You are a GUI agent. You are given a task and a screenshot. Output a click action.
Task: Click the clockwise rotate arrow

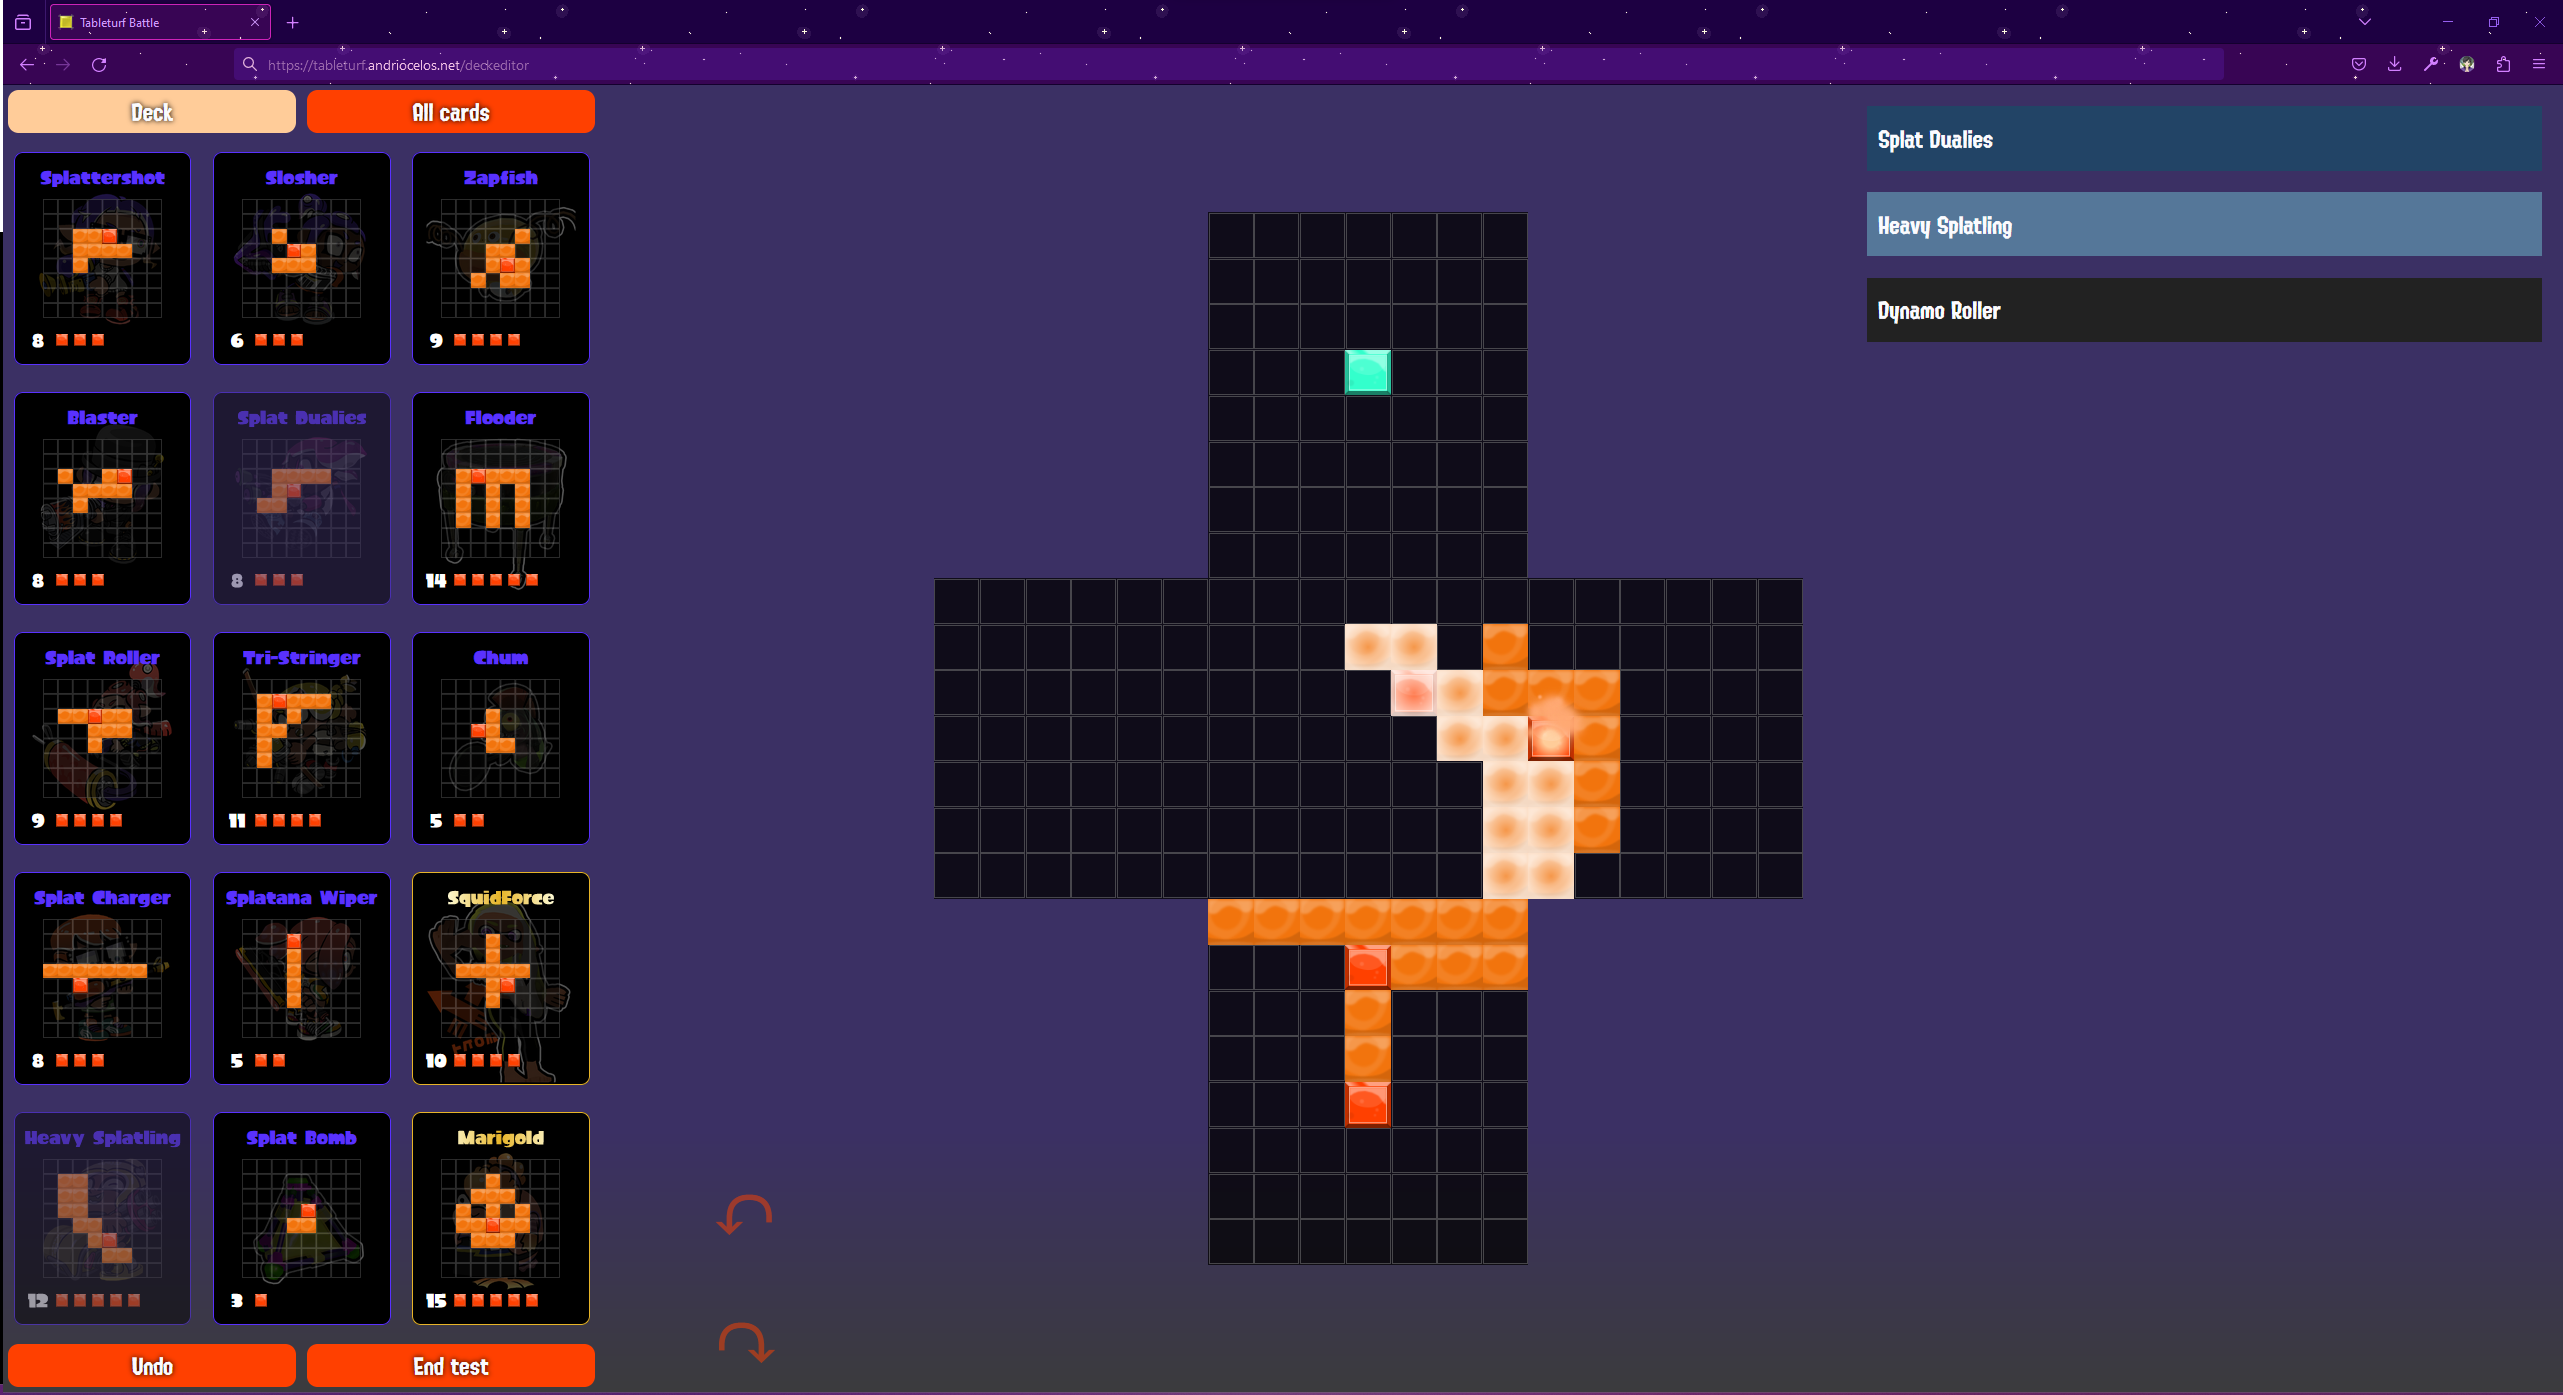[x=744, y=1343]
